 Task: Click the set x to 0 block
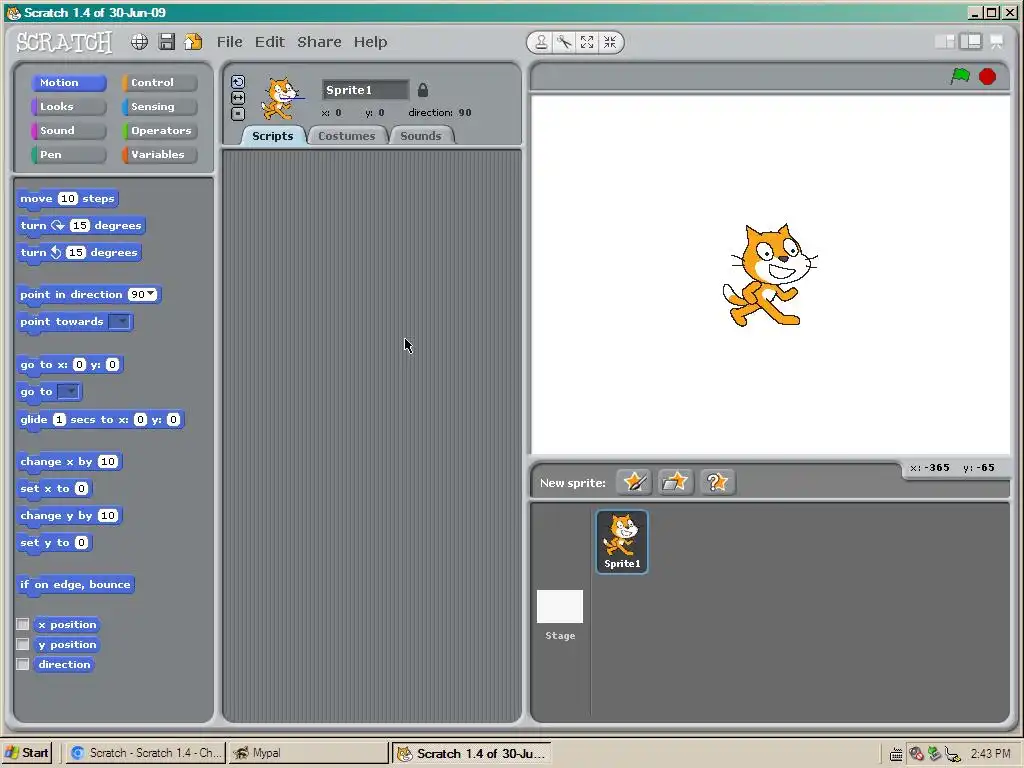point(54,488)
